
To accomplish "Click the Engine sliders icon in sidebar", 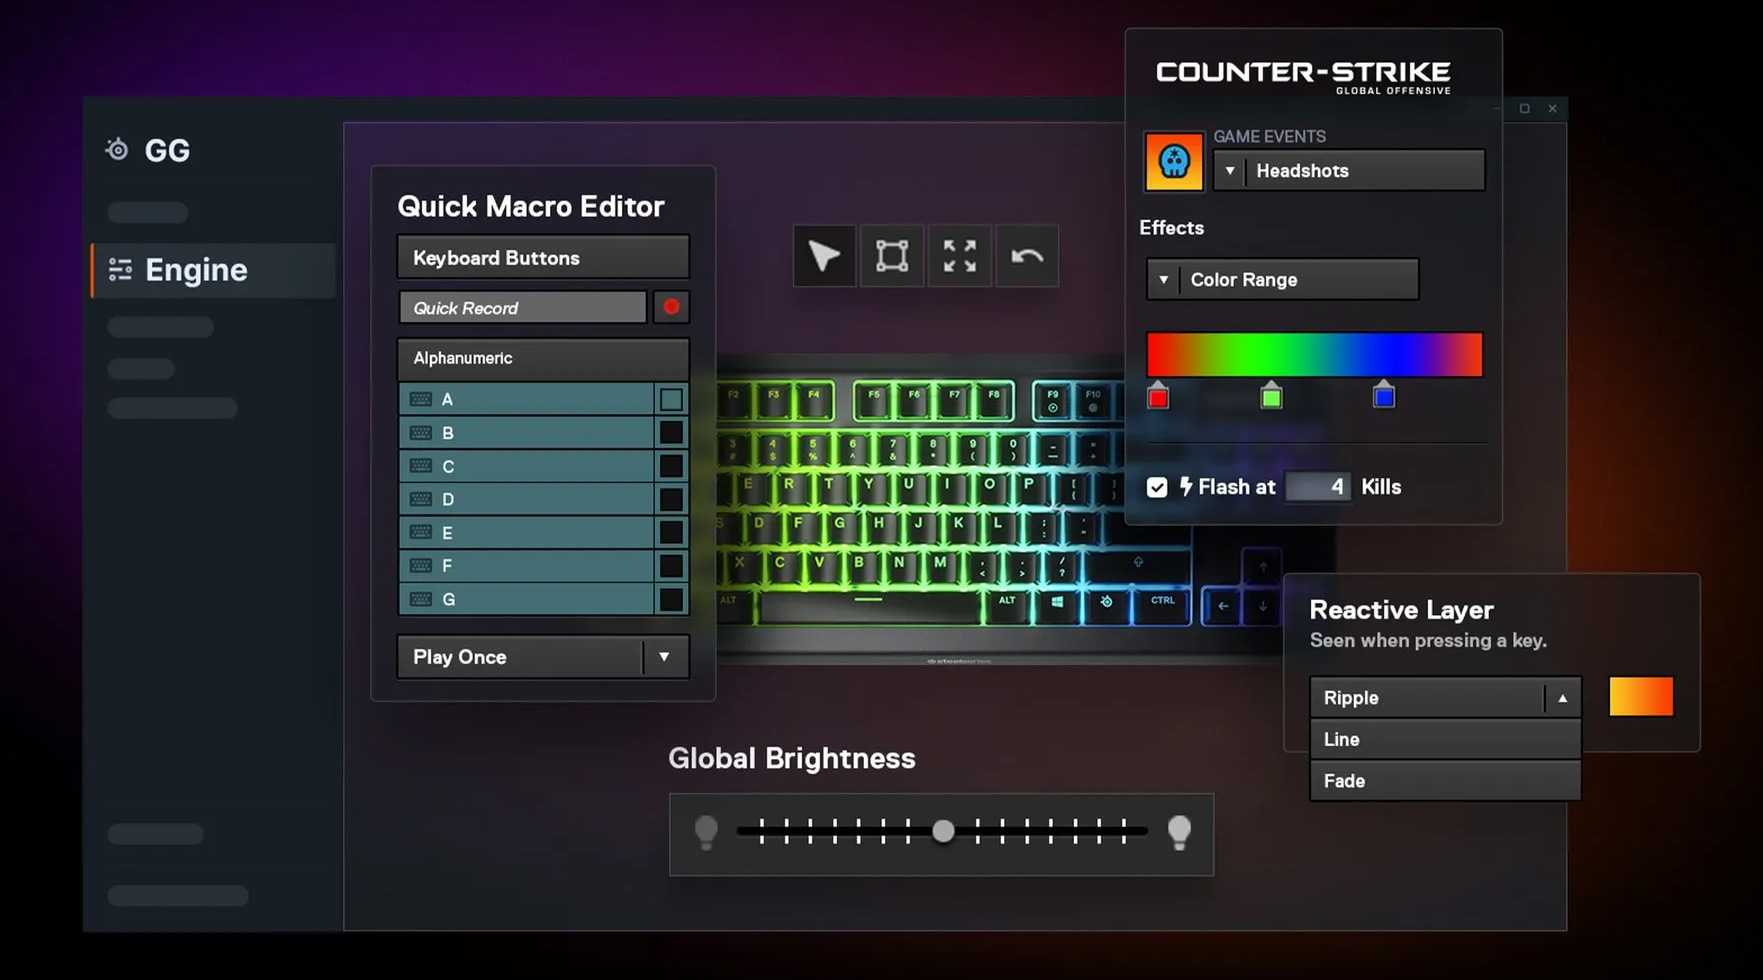I will (x=120, y=270).
